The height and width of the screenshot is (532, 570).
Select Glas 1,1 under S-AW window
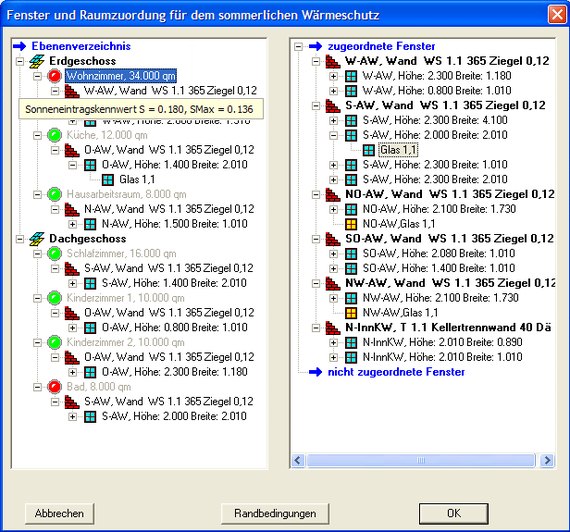[x=399, y=150]
